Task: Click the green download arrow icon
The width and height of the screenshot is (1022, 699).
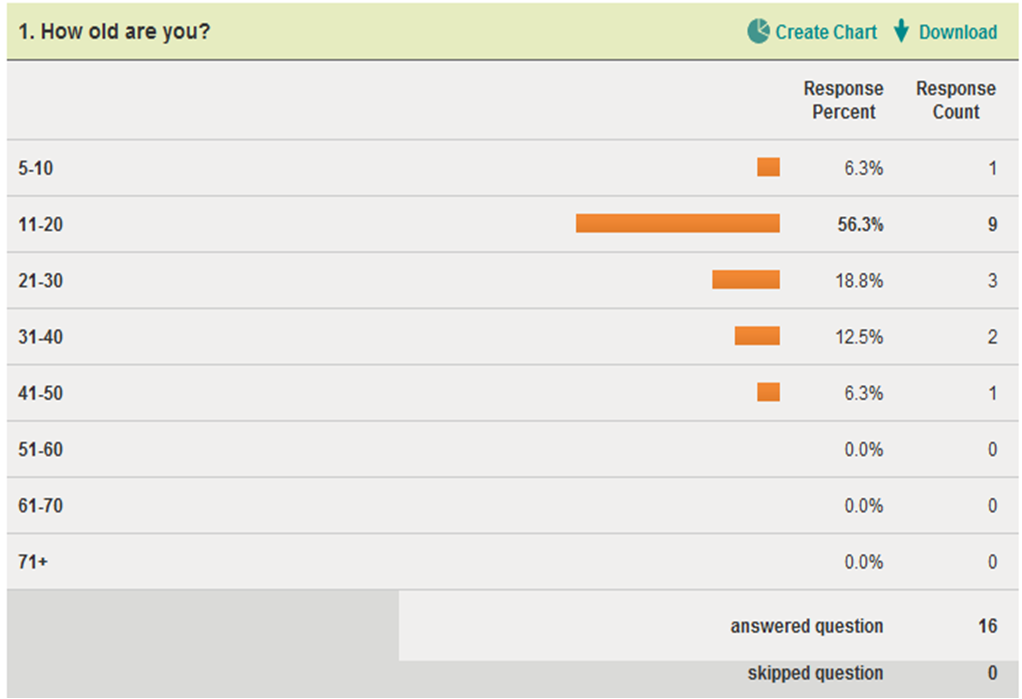Action: click(904, 31)
